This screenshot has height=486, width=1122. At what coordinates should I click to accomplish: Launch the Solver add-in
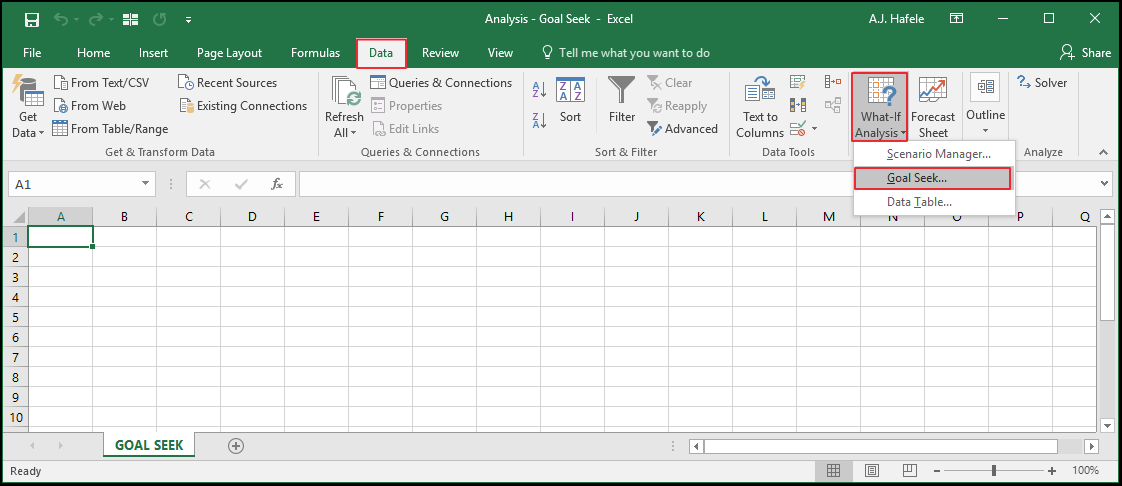pos(1042,83)
